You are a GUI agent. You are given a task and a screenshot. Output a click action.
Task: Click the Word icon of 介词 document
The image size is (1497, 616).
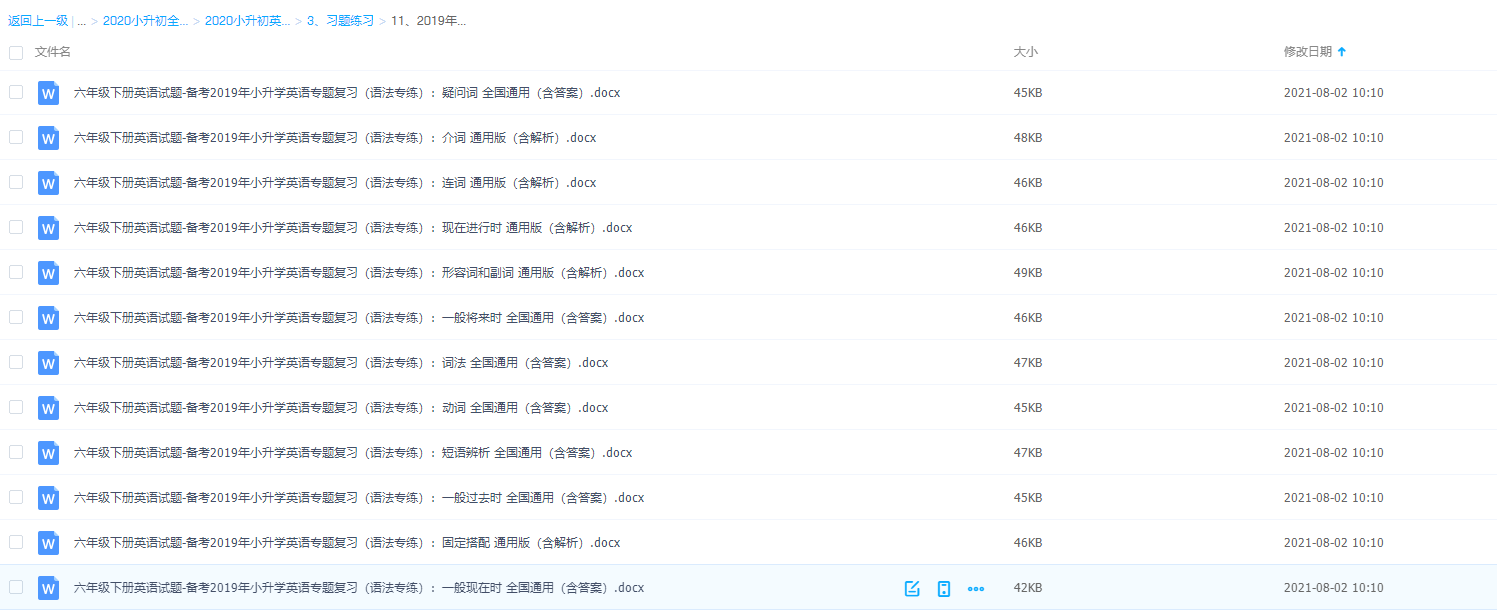[x=48, y=138]
